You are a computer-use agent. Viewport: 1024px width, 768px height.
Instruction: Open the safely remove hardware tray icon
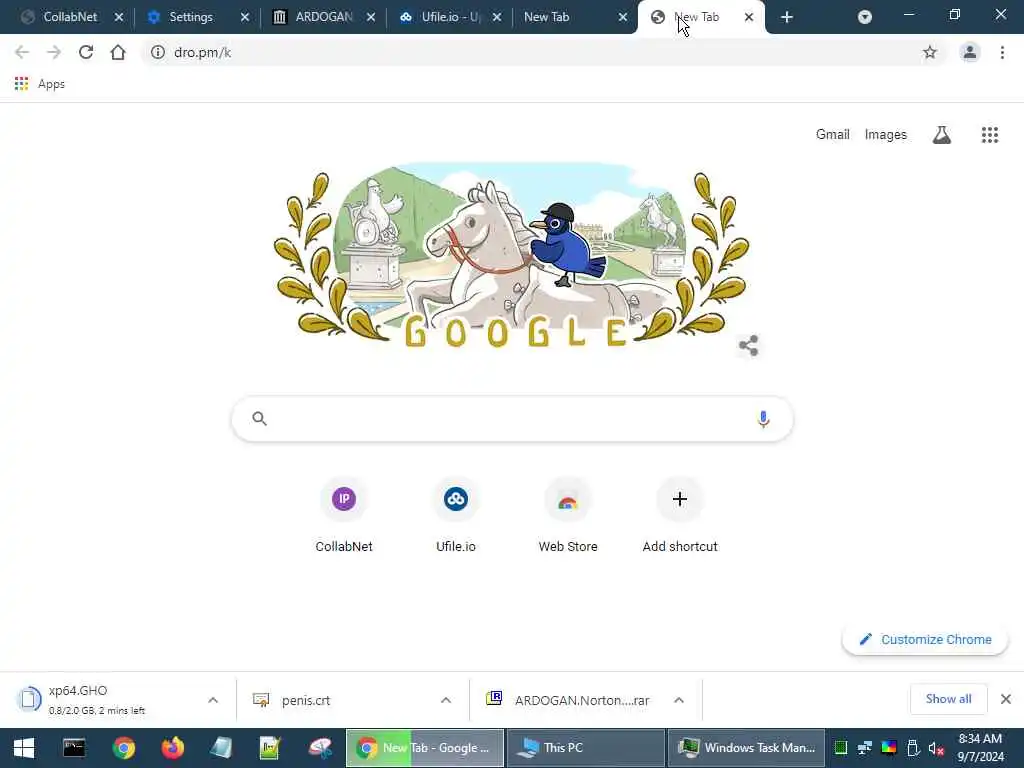913,748
